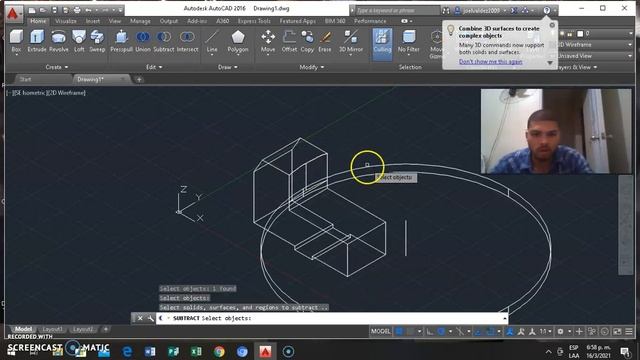The height and width of the screenshot is (360, 640).
Task: Start the Presspull command
Action: (x=121, y=41)
